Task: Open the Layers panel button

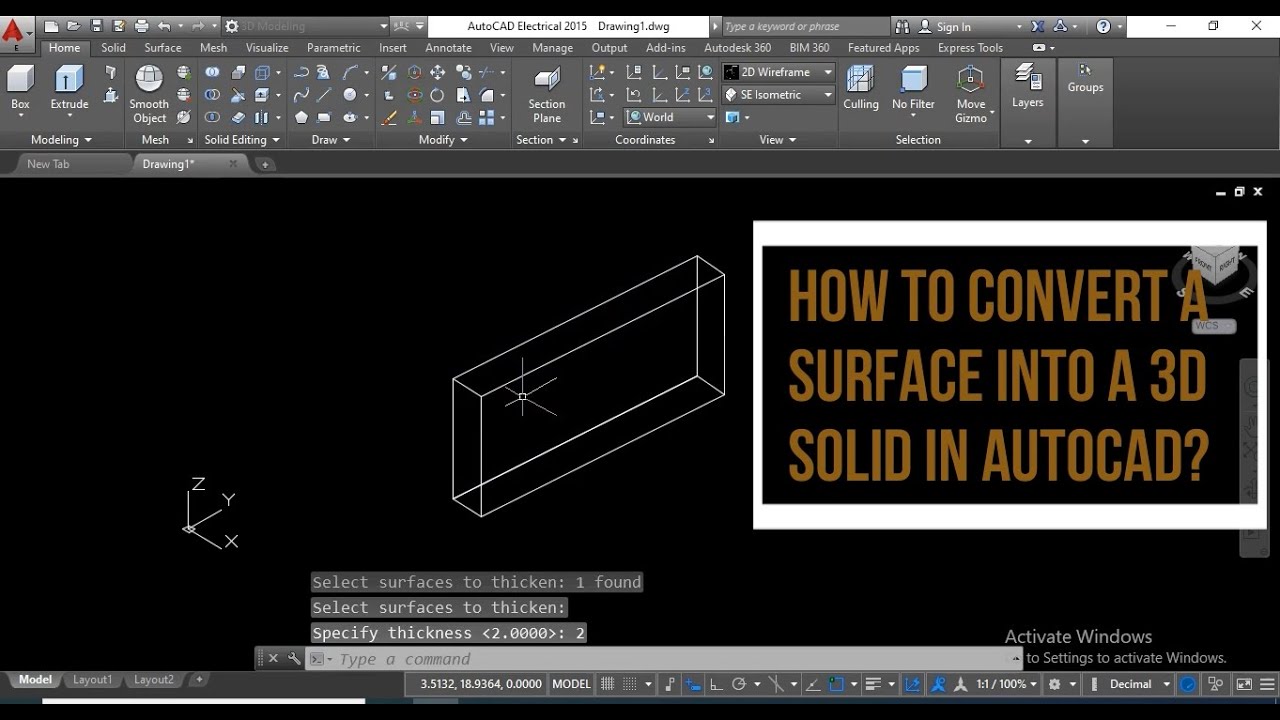Action: pos(1027,86)
